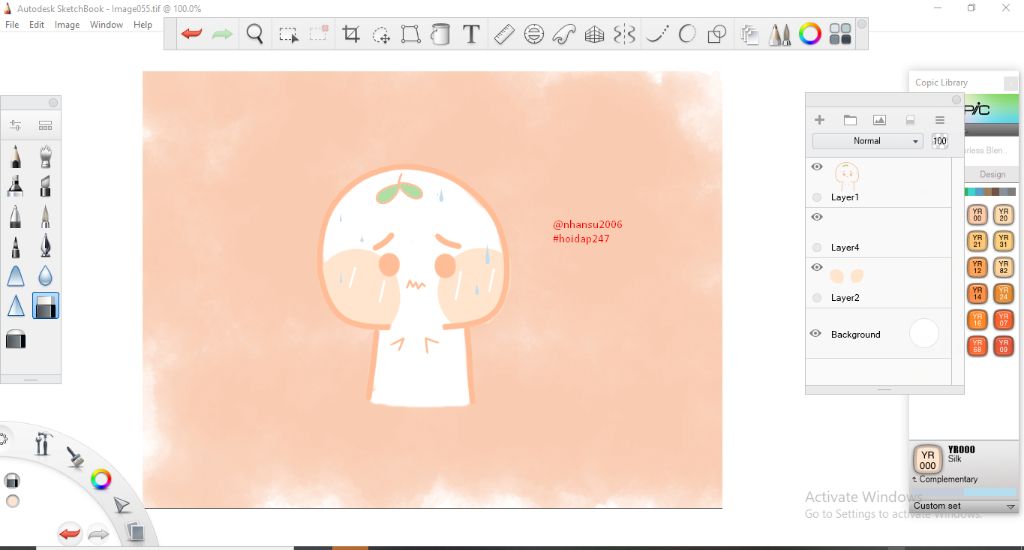Switch to the Design tab in Copic Library

pos(992,174)
